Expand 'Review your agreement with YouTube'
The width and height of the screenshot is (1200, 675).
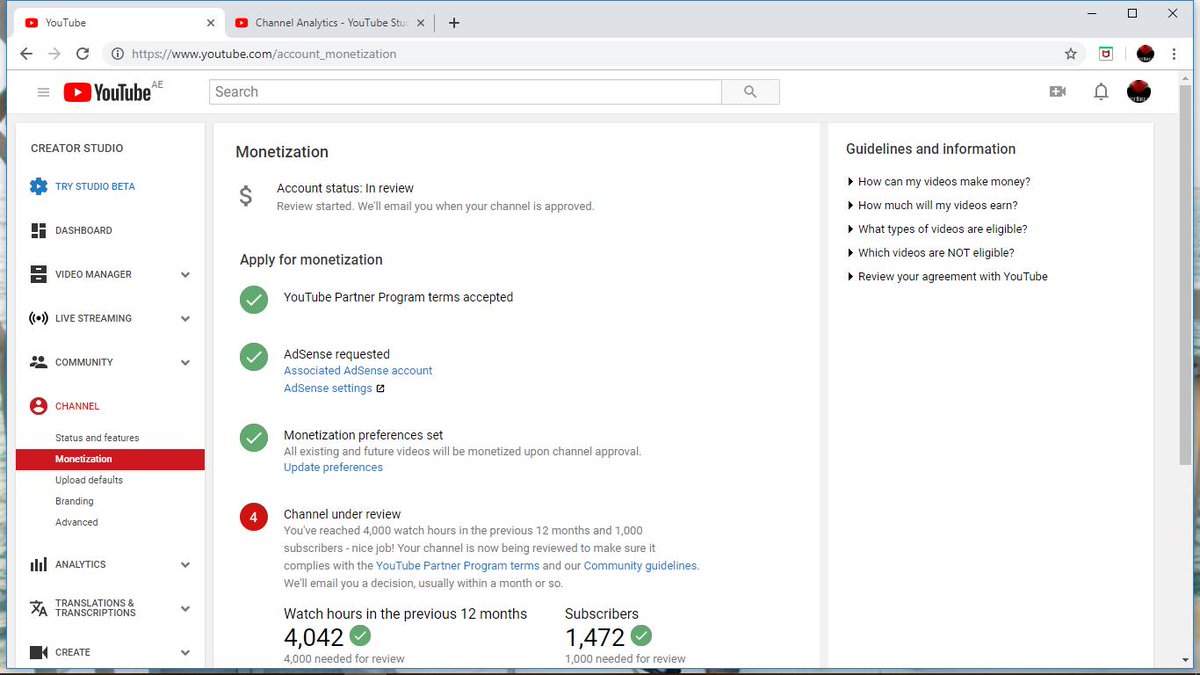[x=947, y=276]
